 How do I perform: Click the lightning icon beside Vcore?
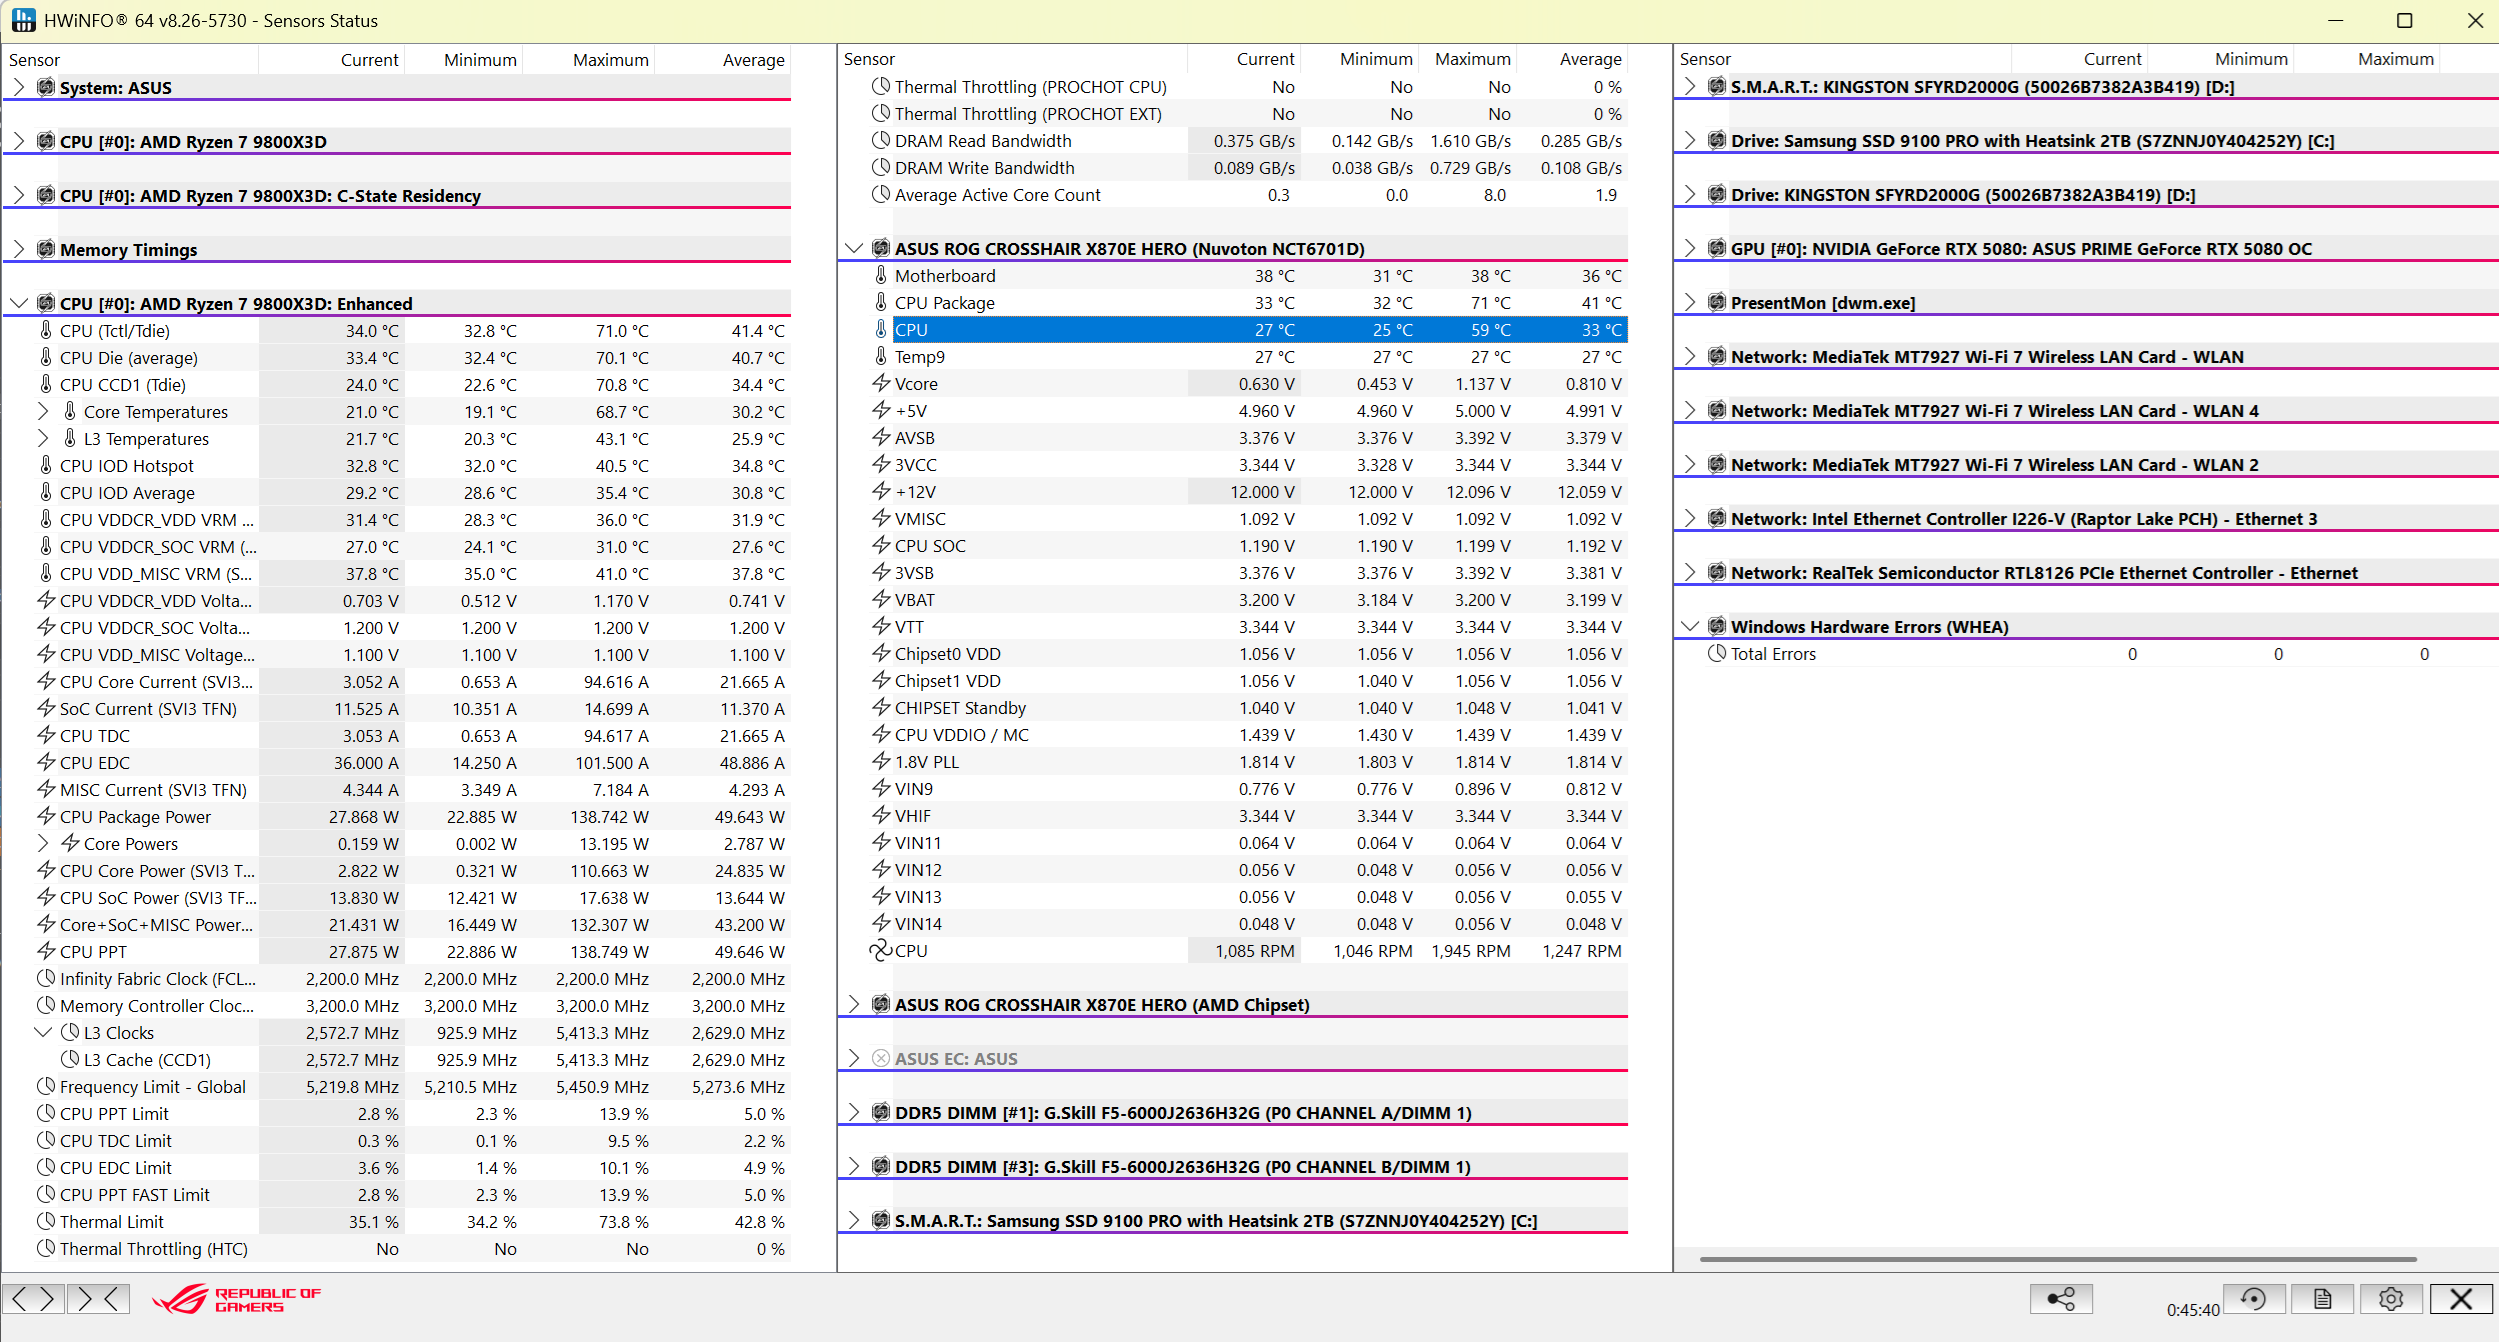pos(881,383)
